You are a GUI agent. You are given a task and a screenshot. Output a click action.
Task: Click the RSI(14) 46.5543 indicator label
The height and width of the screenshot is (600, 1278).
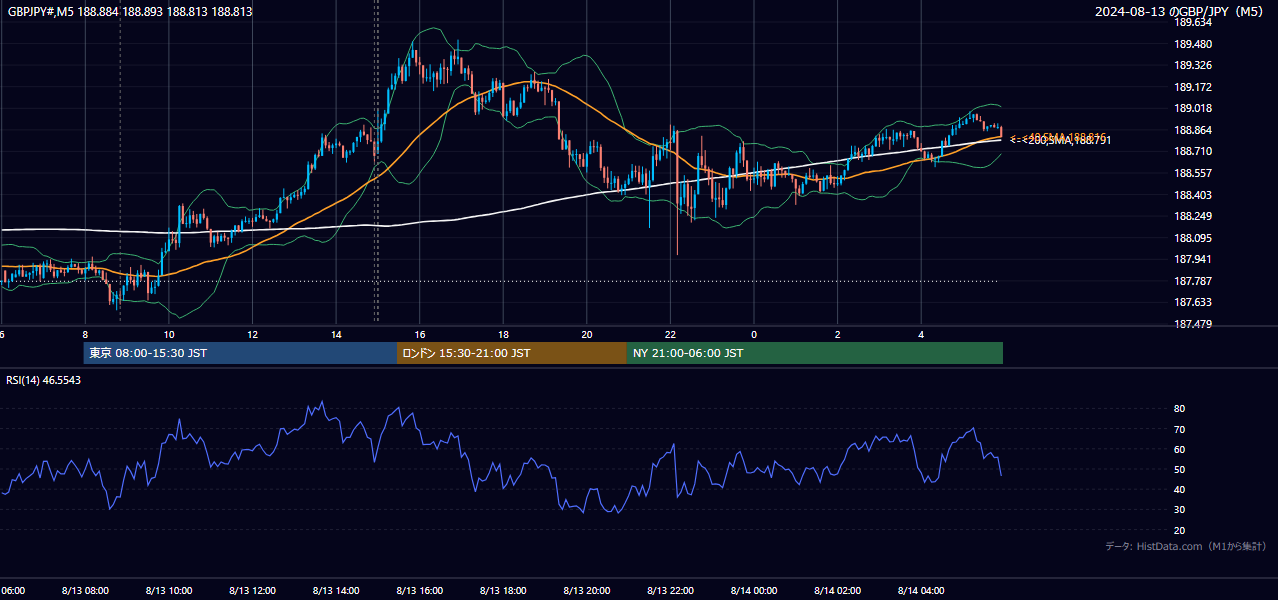[44, 380]
